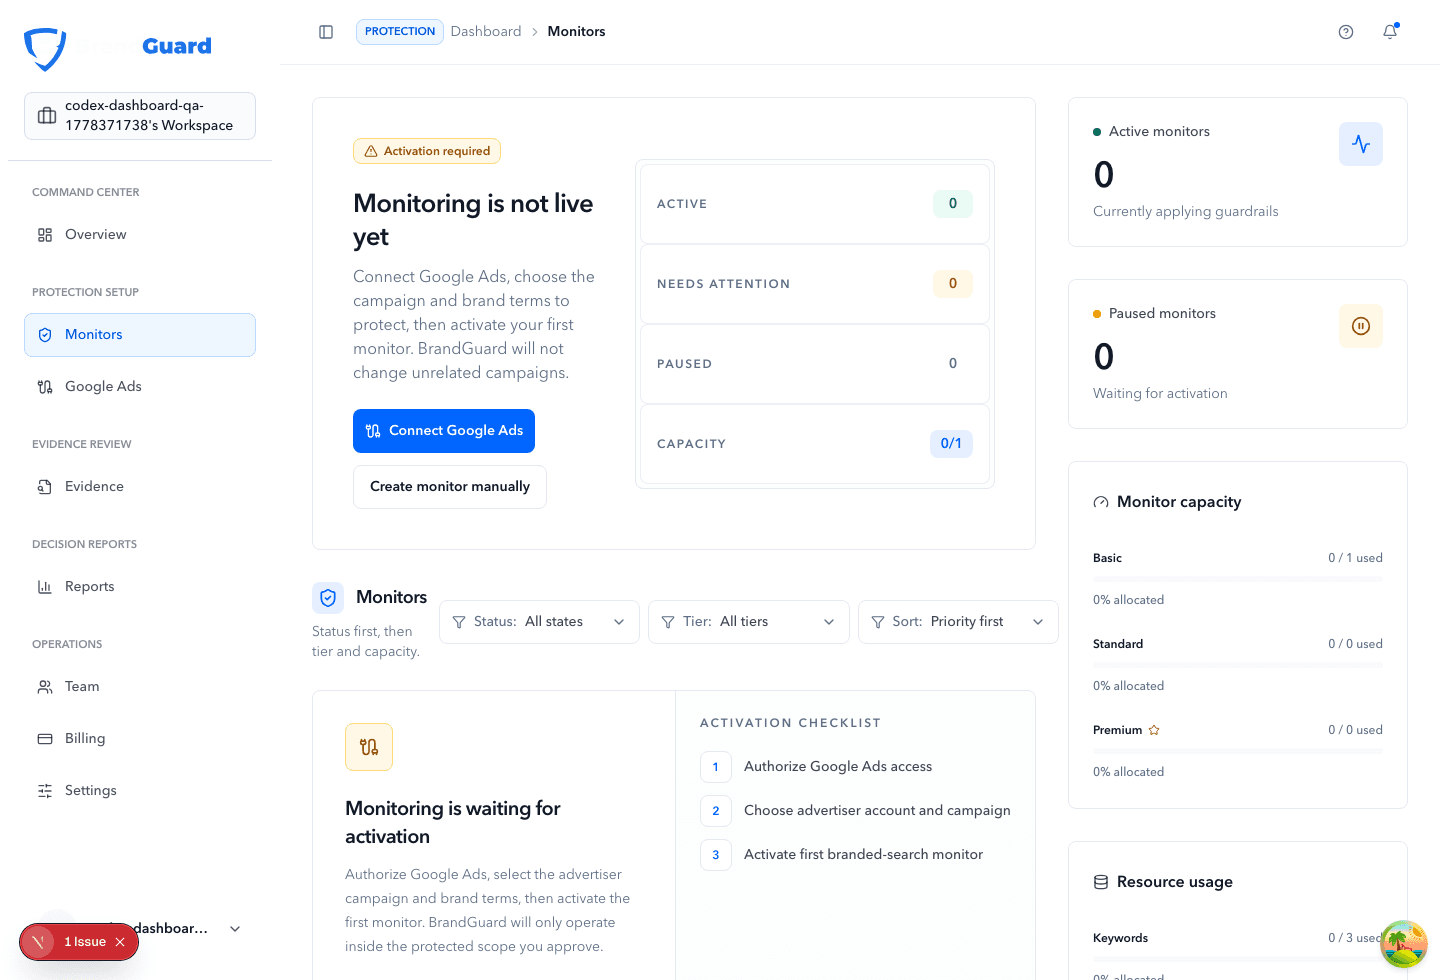The image size is (1440, 980).
Task: Open Settings in sidebar
Action: 140,791
